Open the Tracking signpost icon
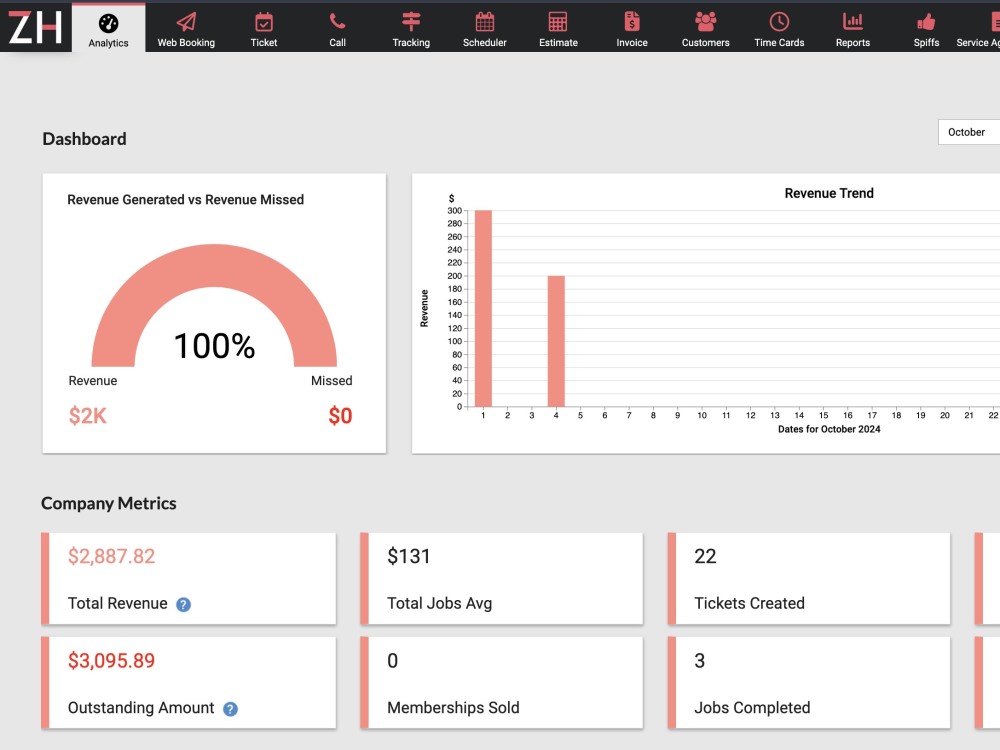The width and height of the screenshot is (1000, 750). 411,22
